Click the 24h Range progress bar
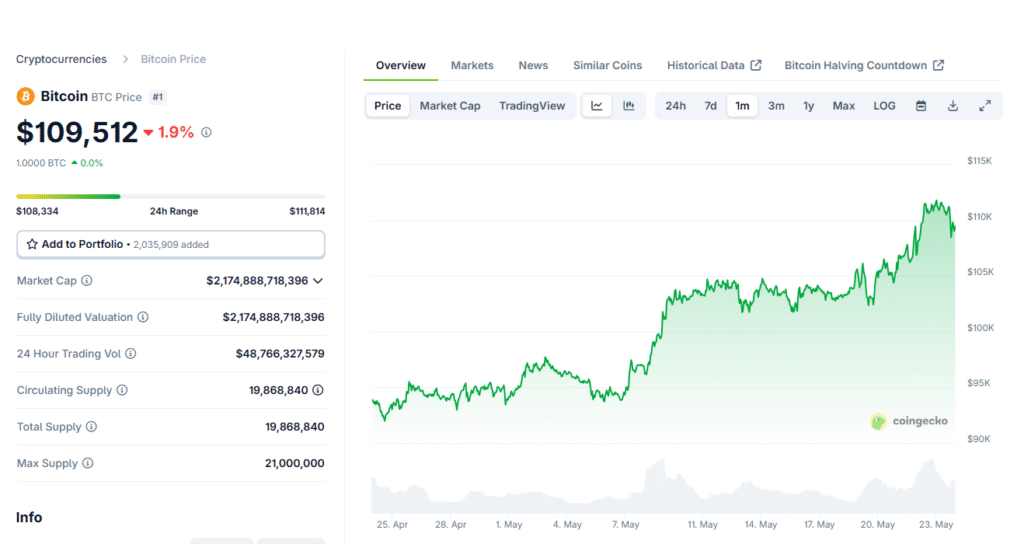Screen dimensions: 1024x544 click(x=170, y=196)
